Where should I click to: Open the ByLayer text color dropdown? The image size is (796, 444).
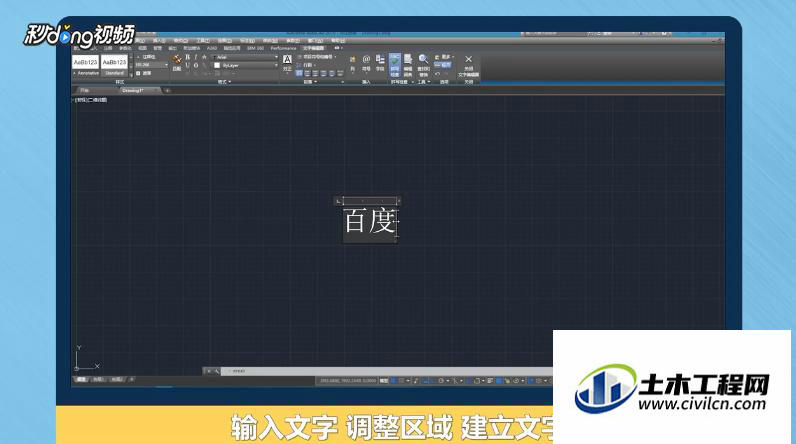click(x=246, y=65)
